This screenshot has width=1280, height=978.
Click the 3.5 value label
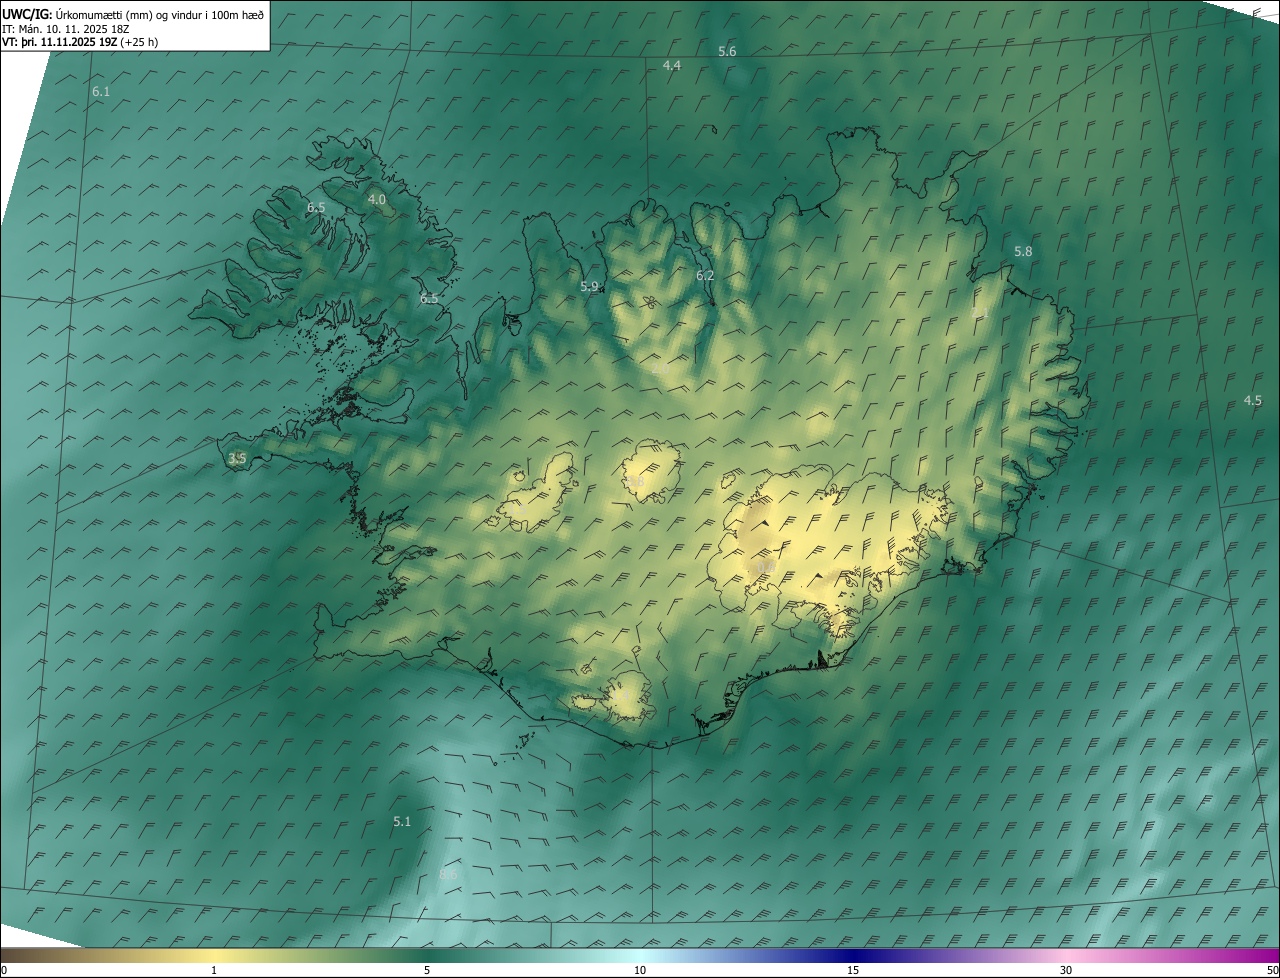[x=237, y=458]
